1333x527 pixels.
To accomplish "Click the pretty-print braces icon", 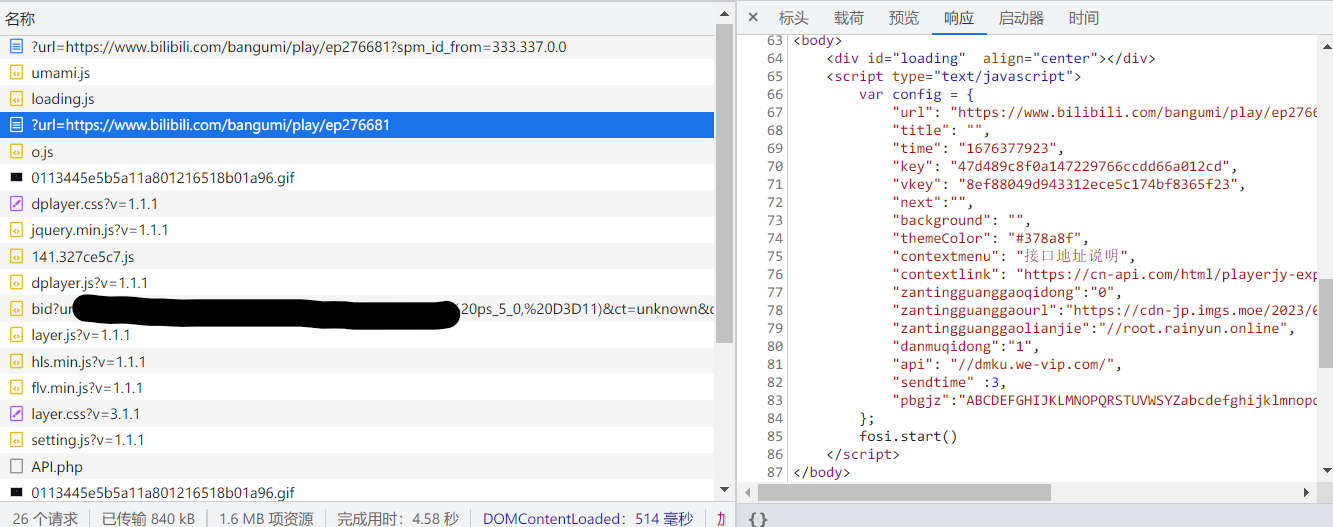I will pyautogui.click(x=758, y=518).
